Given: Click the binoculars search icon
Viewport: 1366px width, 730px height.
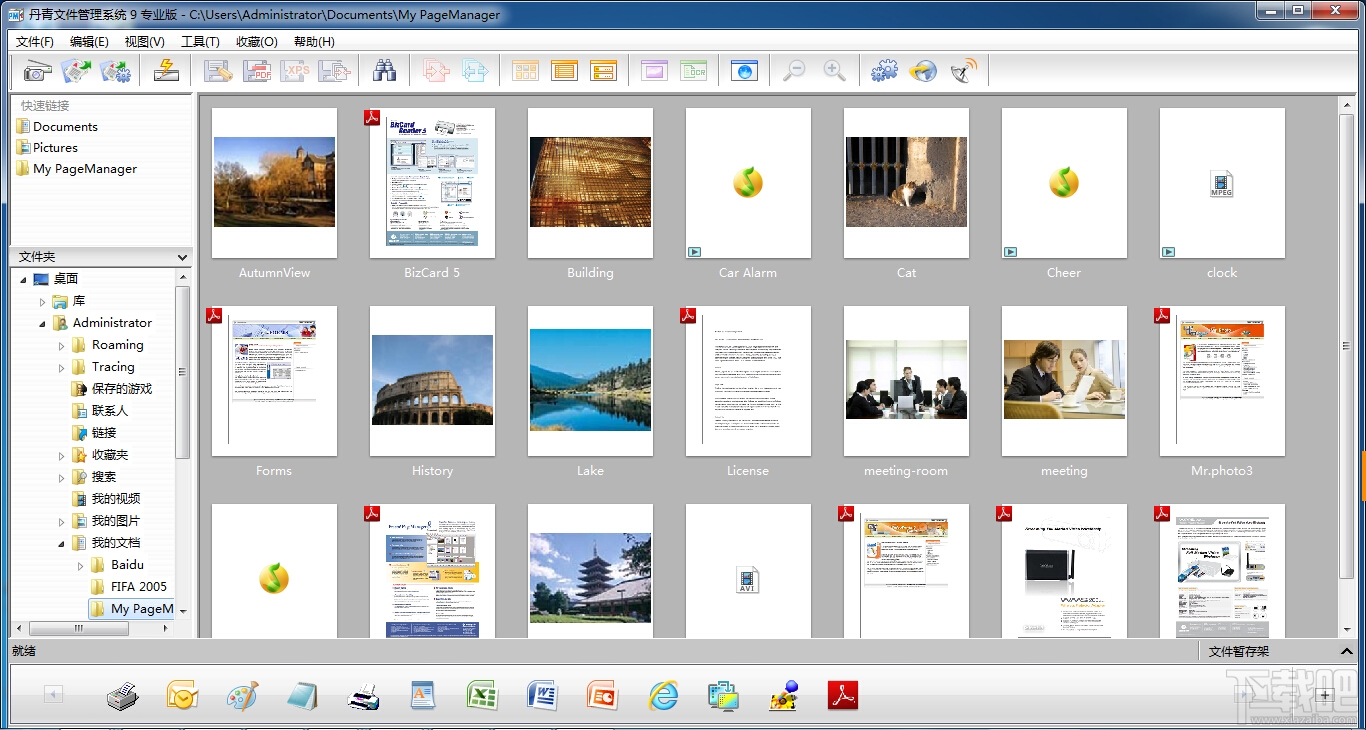Looking at the screenshot, I should point(385,71).
